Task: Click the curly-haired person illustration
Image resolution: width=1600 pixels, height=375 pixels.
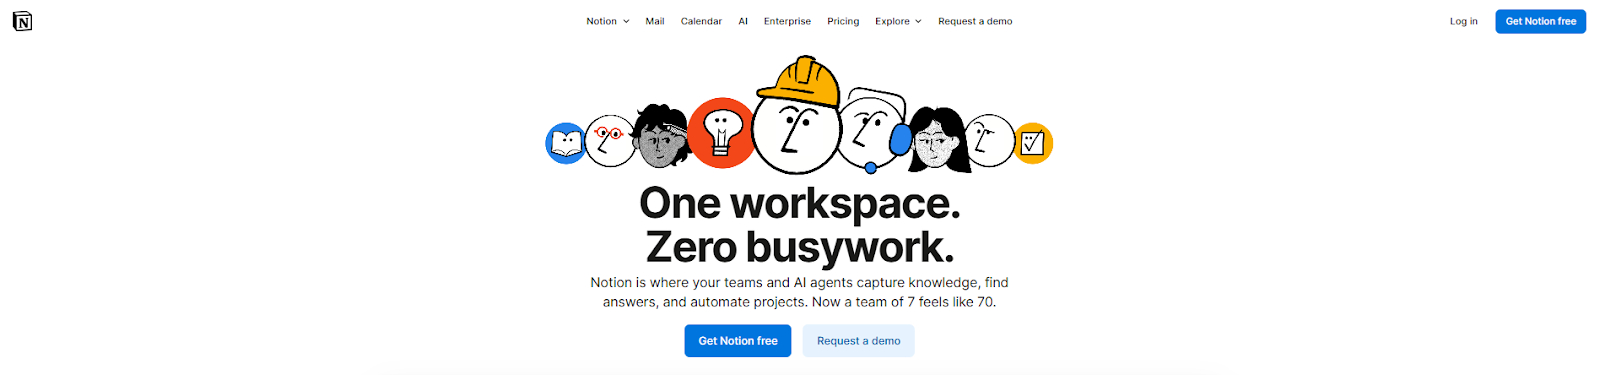Action: (661, 136)
